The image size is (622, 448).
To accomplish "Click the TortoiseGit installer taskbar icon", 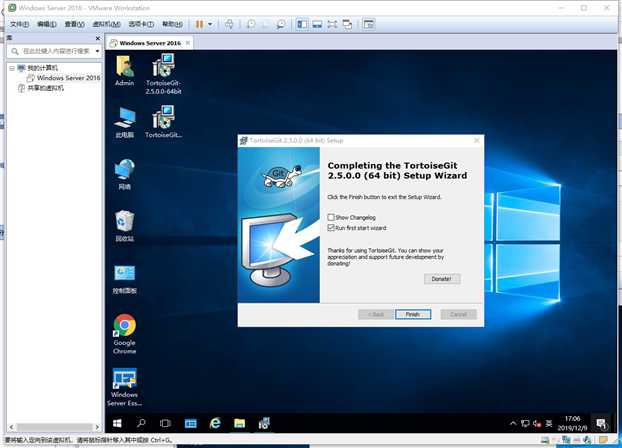I will point(264,423).
